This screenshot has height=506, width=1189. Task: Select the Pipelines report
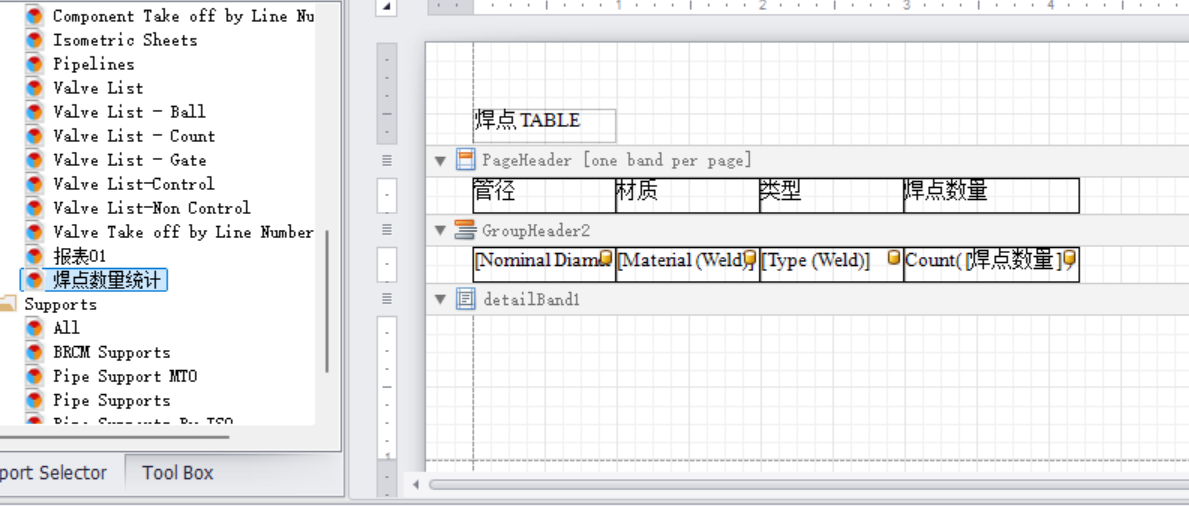pyautogui.click(x=93, y=64)
